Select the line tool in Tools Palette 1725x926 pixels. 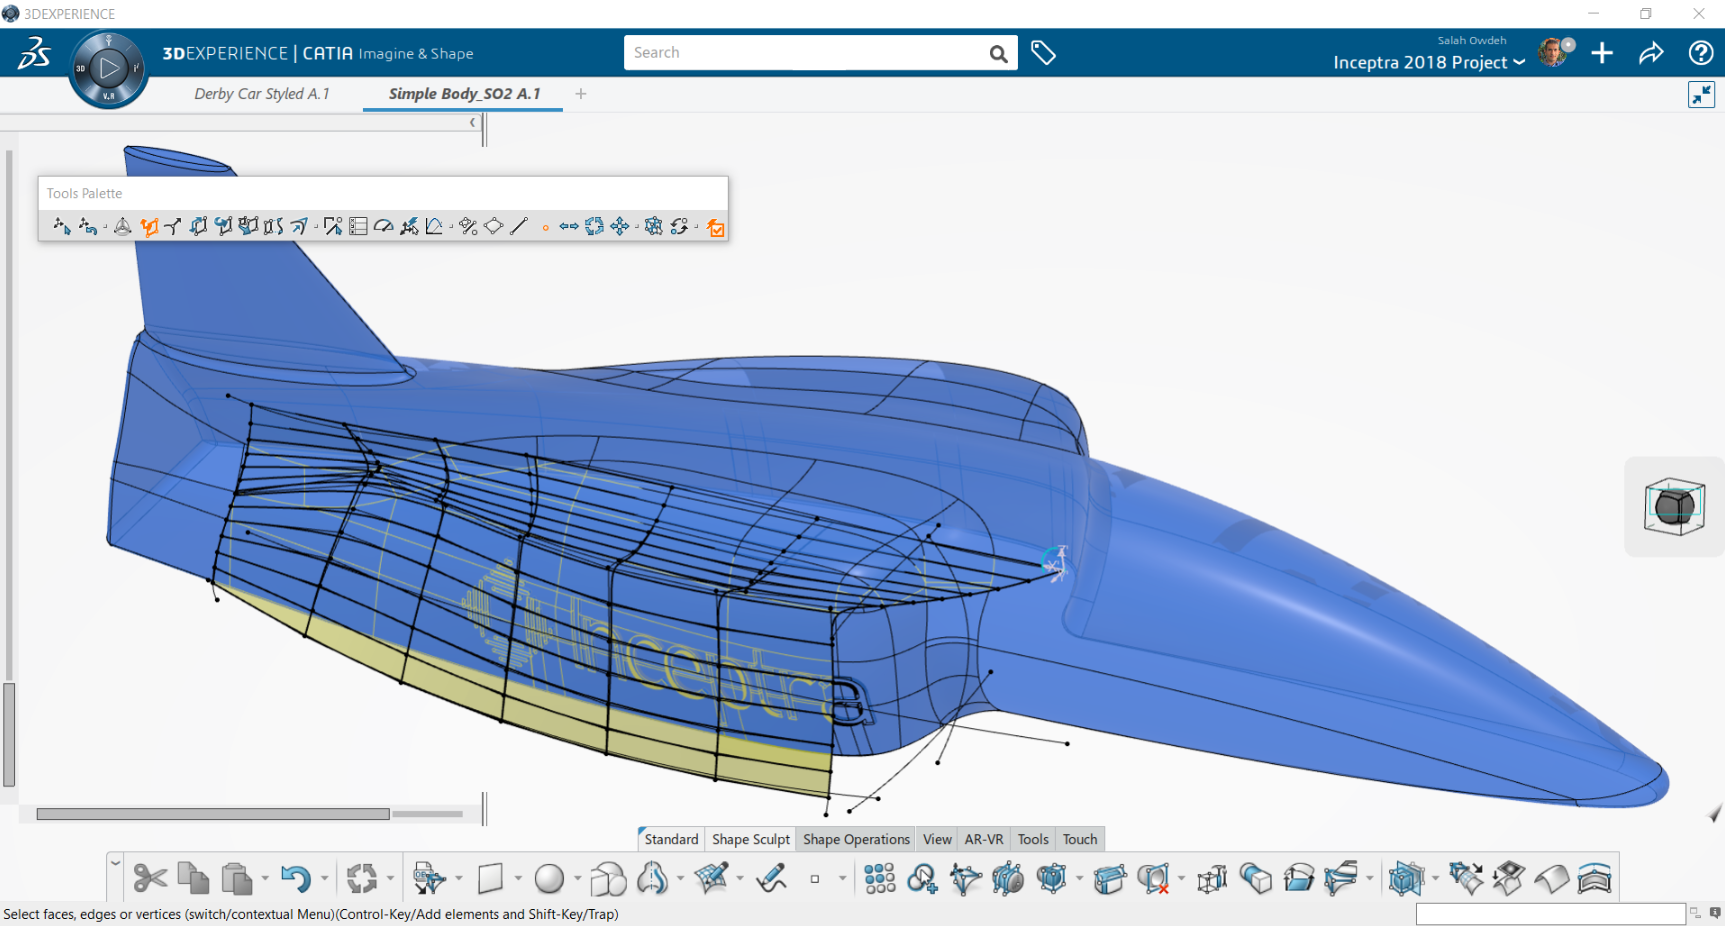tap(518, 227)
